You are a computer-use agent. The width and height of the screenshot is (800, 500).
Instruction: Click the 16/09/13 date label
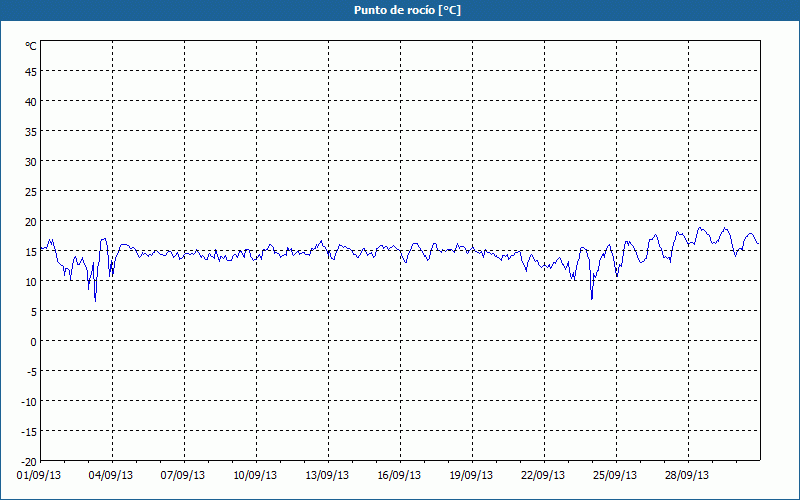[399, 476]
